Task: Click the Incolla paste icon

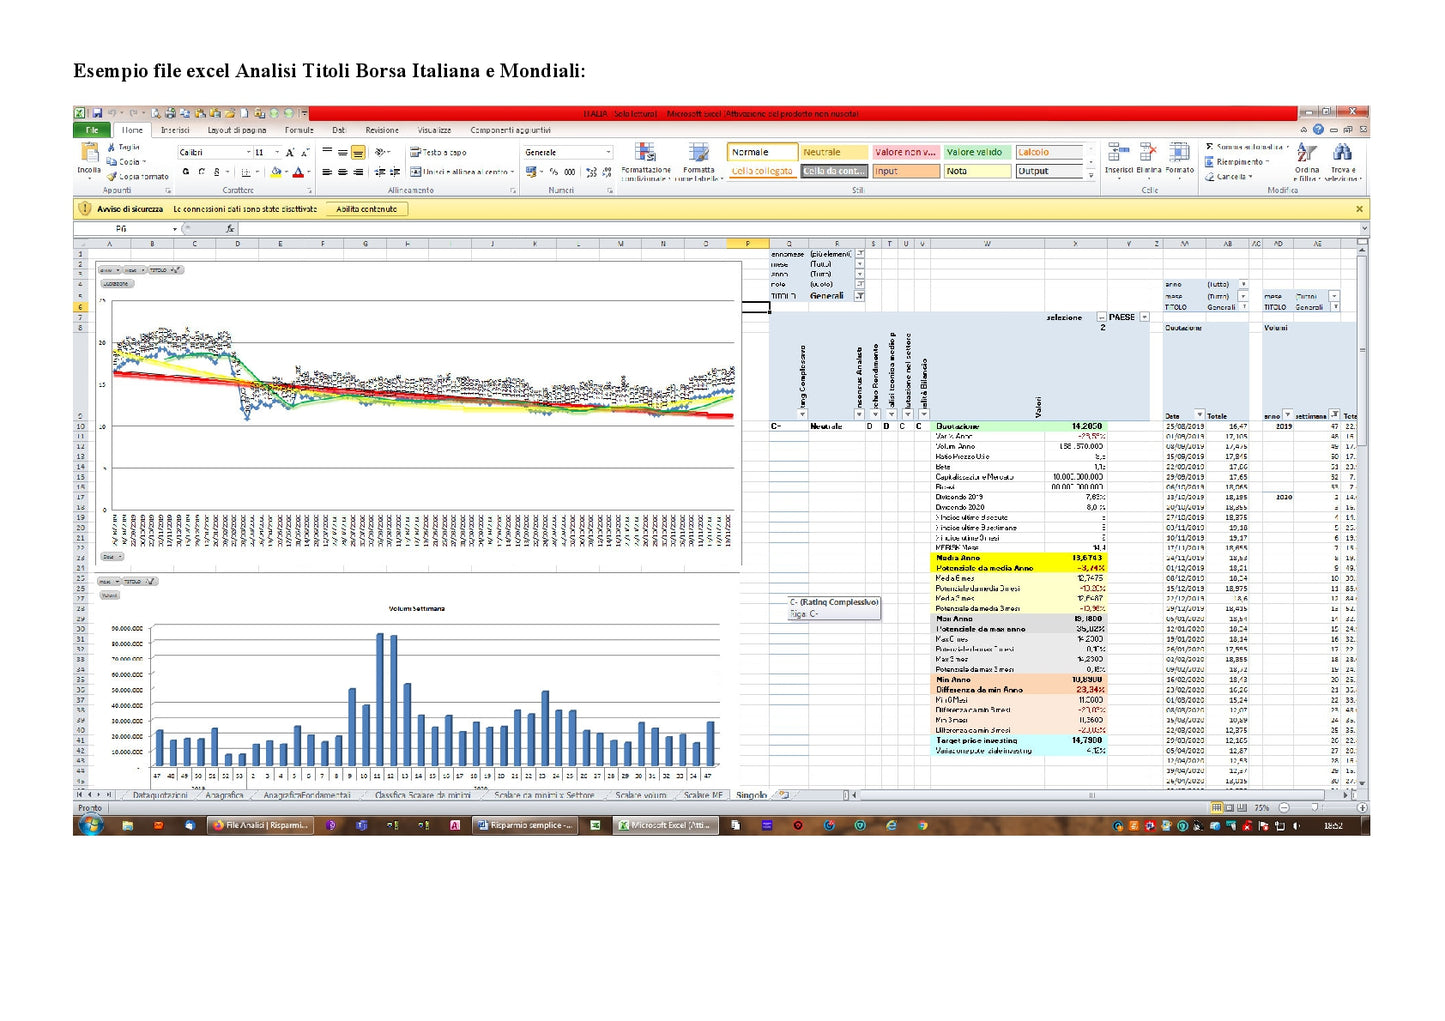Action: pyautogui.click(x=89, y=152)
